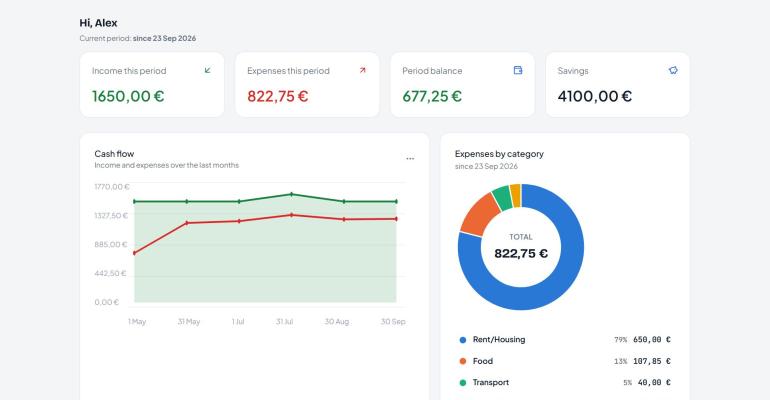Screen dimensions: 770x400
Task: Click the Period balance card
Action: 462,85
